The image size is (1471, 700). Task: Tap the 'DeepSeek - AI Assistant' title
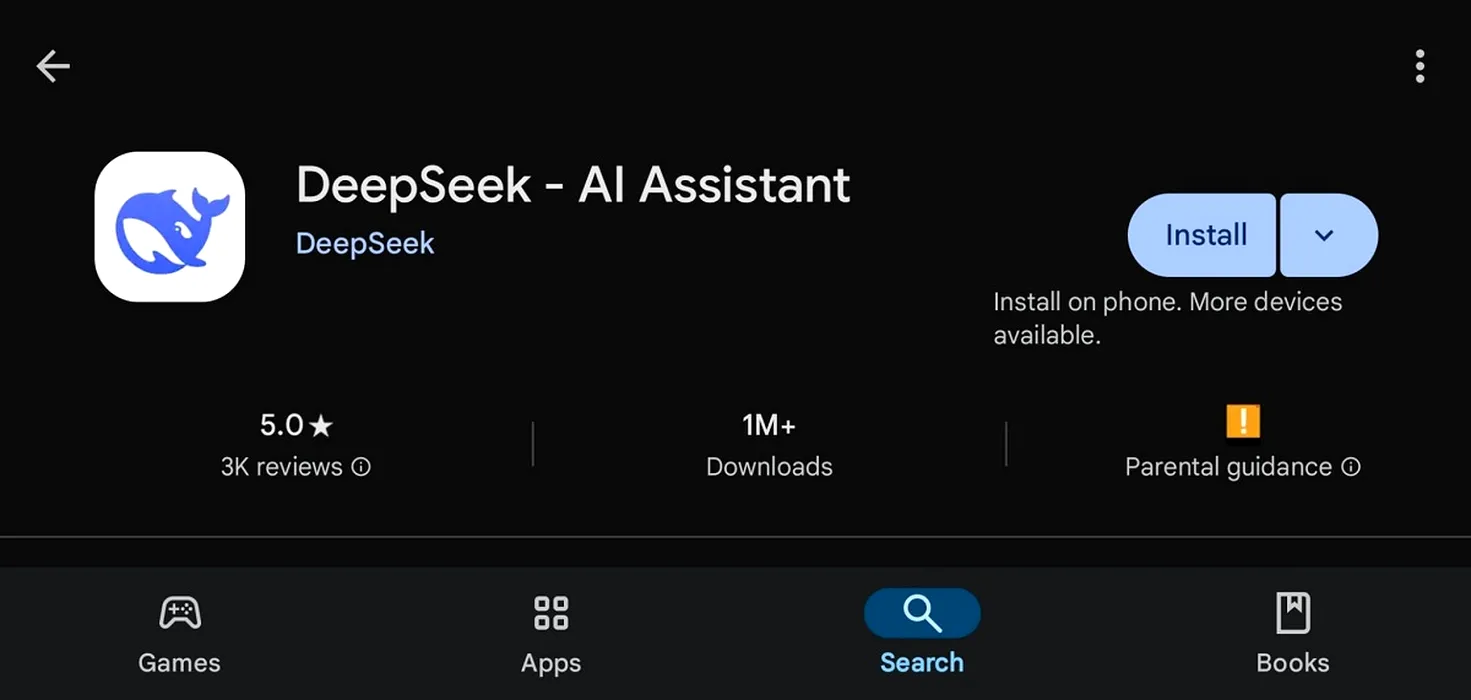point(573,185)
